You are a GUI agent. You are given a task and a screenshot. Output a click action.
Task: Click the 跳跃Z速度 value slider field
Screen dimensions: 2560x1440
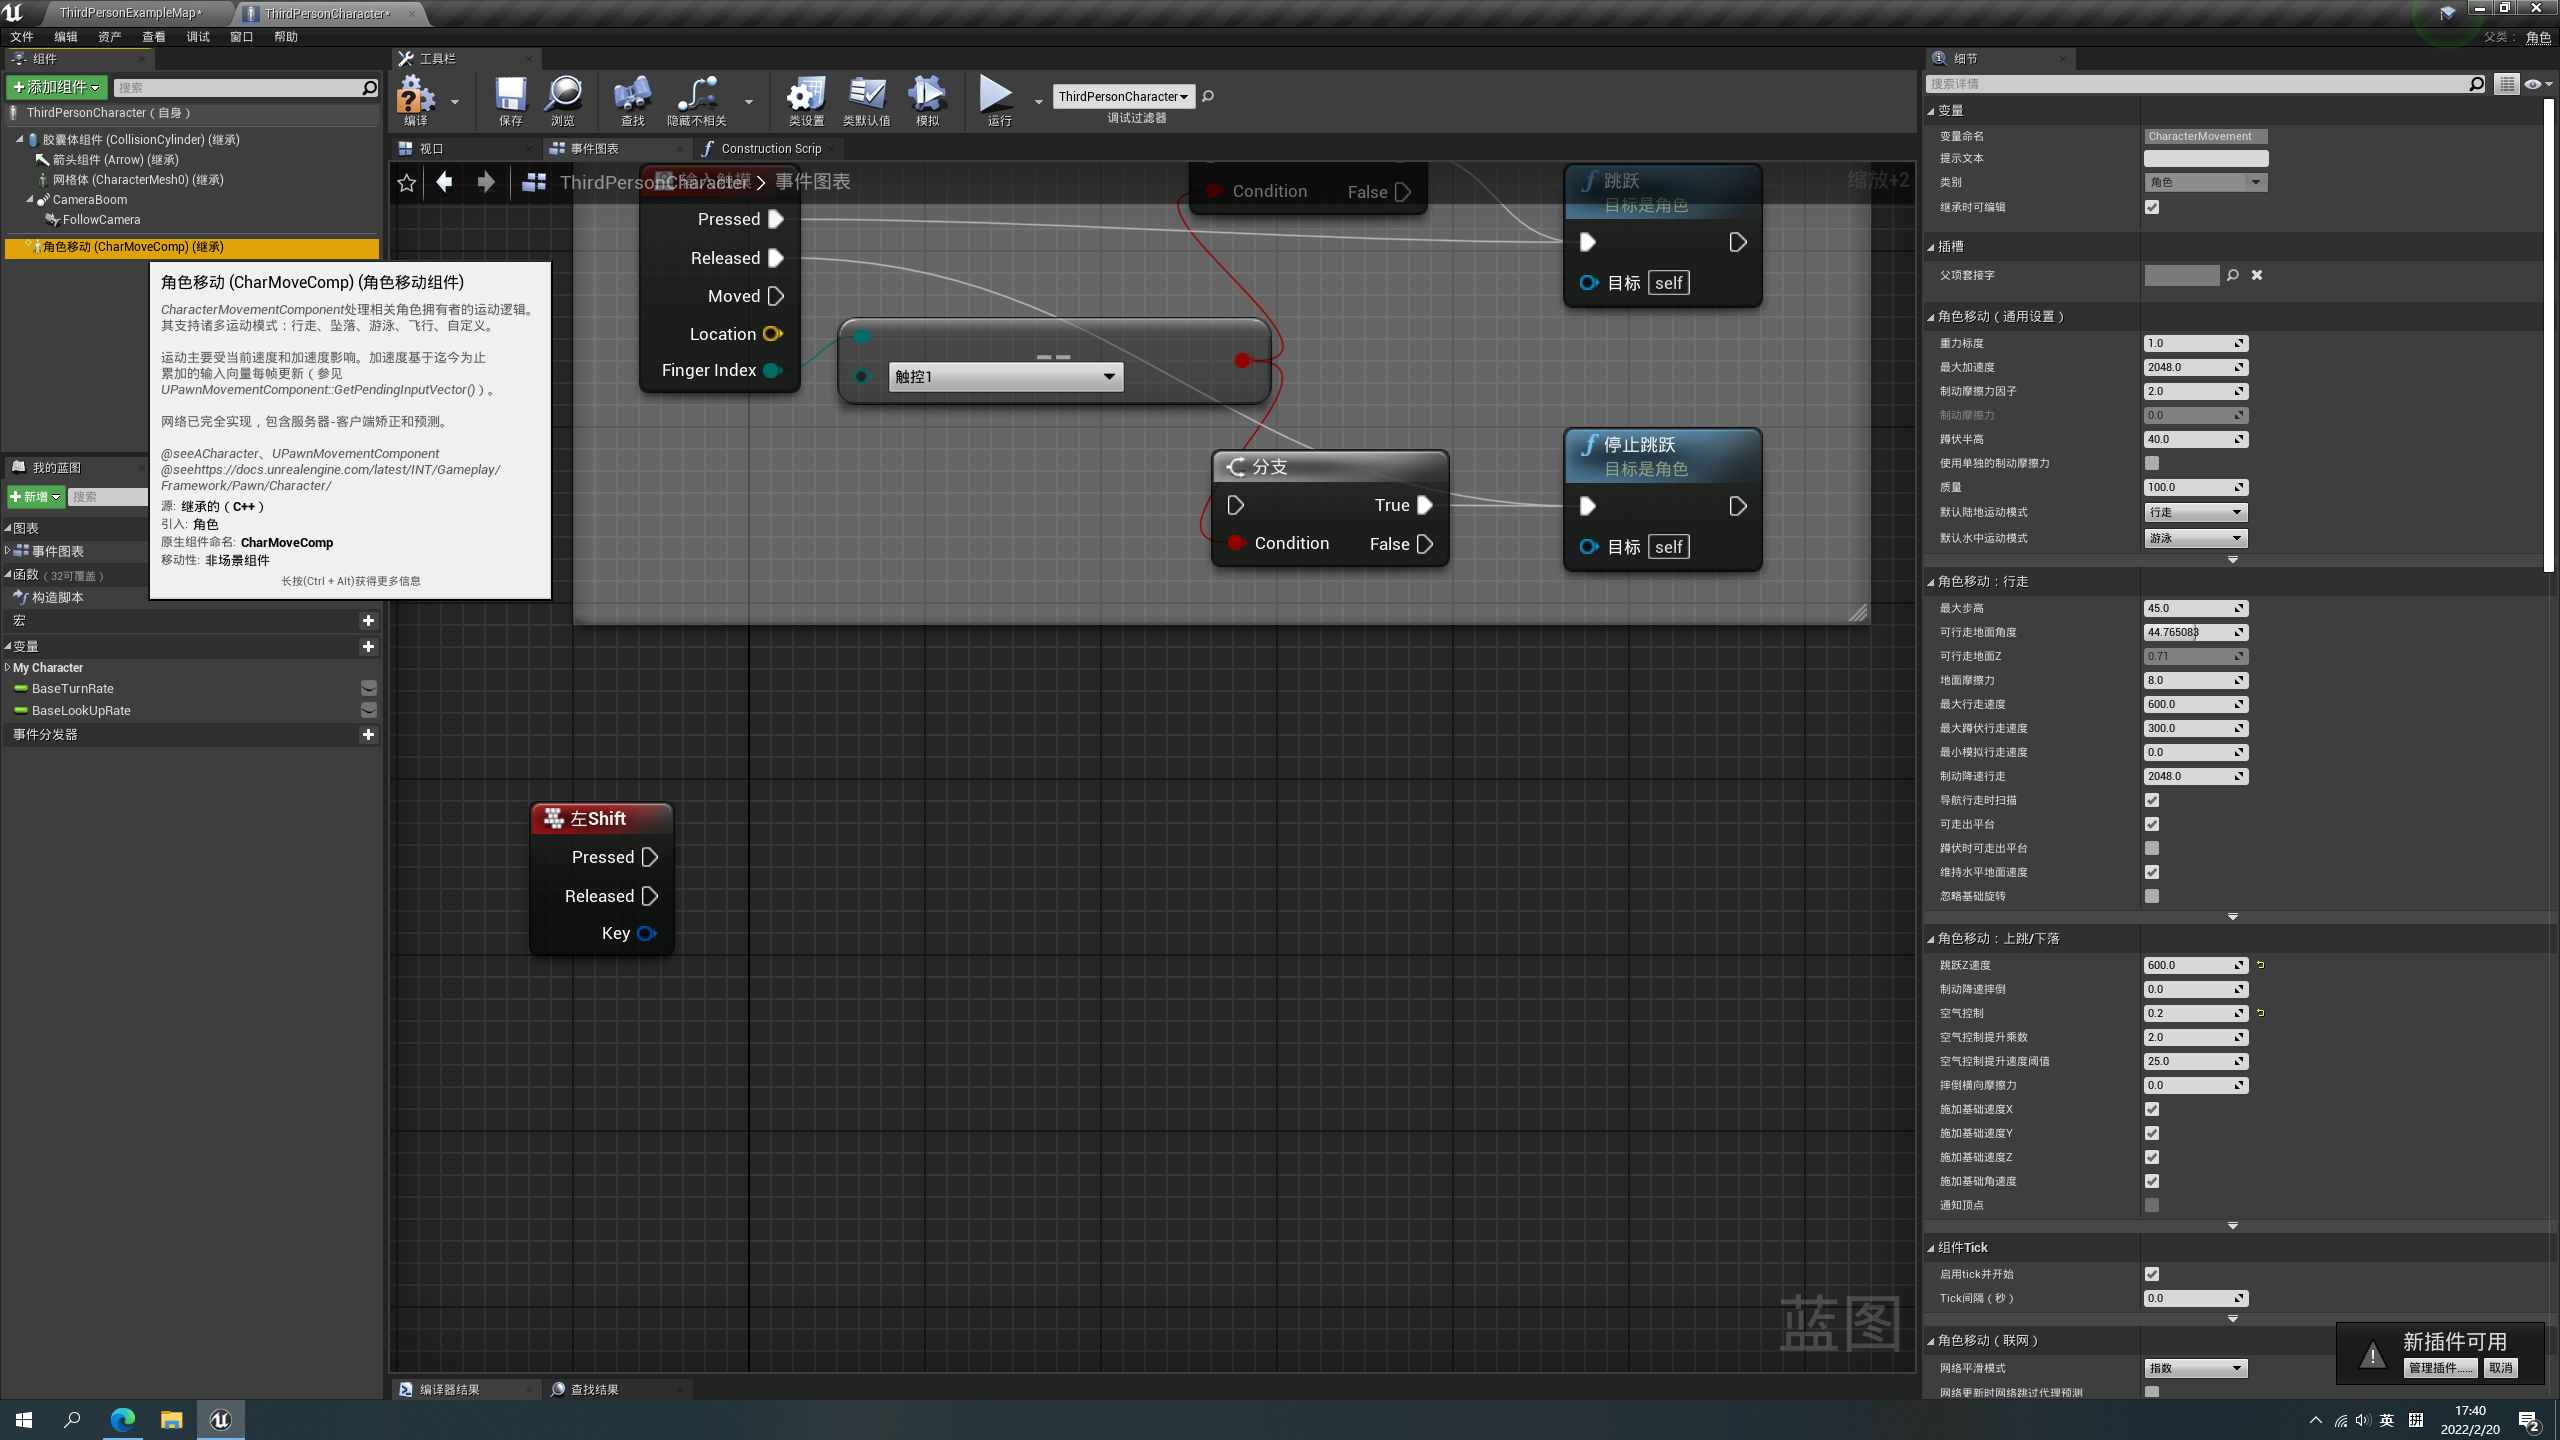[x=2196, y=965]
